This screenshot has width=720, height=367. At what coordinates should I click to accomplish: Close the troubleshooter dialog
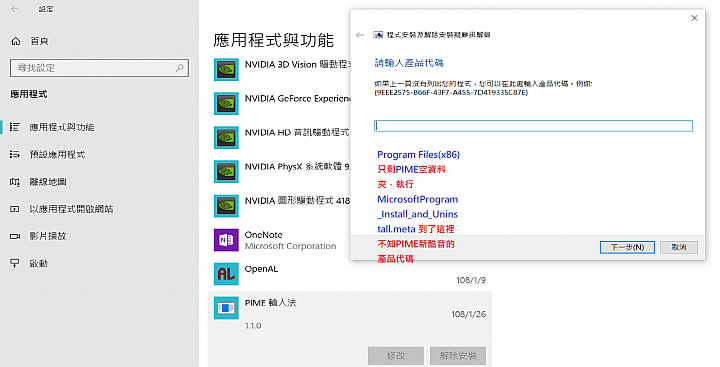click(x=694, y=18)
